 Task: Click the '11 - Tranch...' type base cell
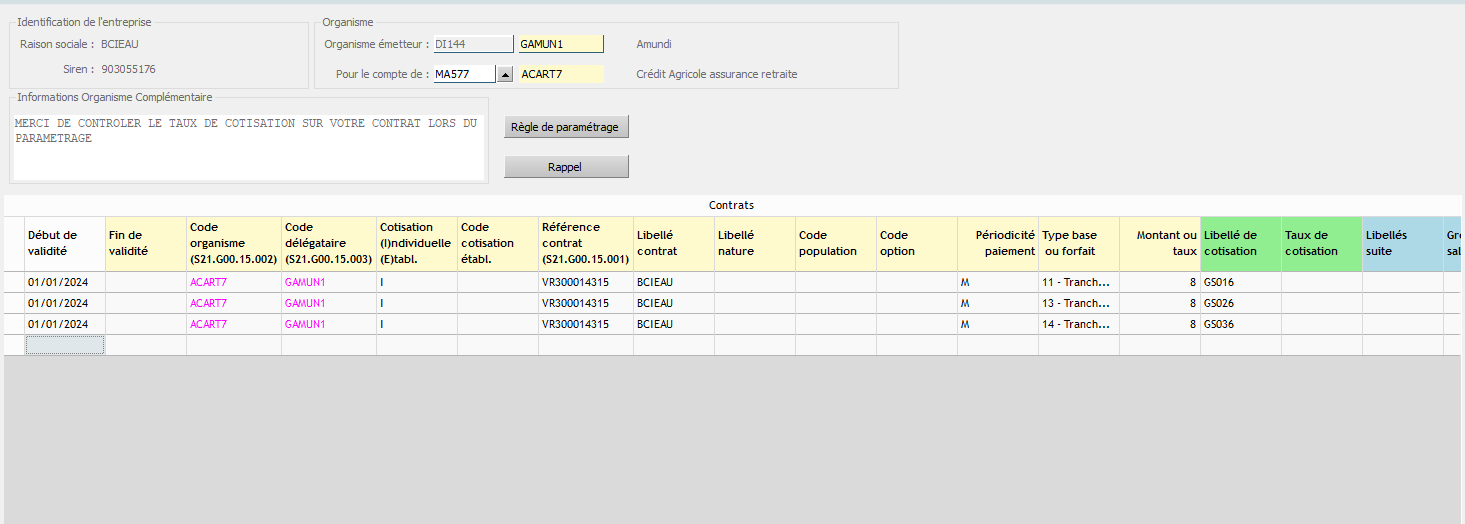pyautogui.click(x=1079, y=282)
